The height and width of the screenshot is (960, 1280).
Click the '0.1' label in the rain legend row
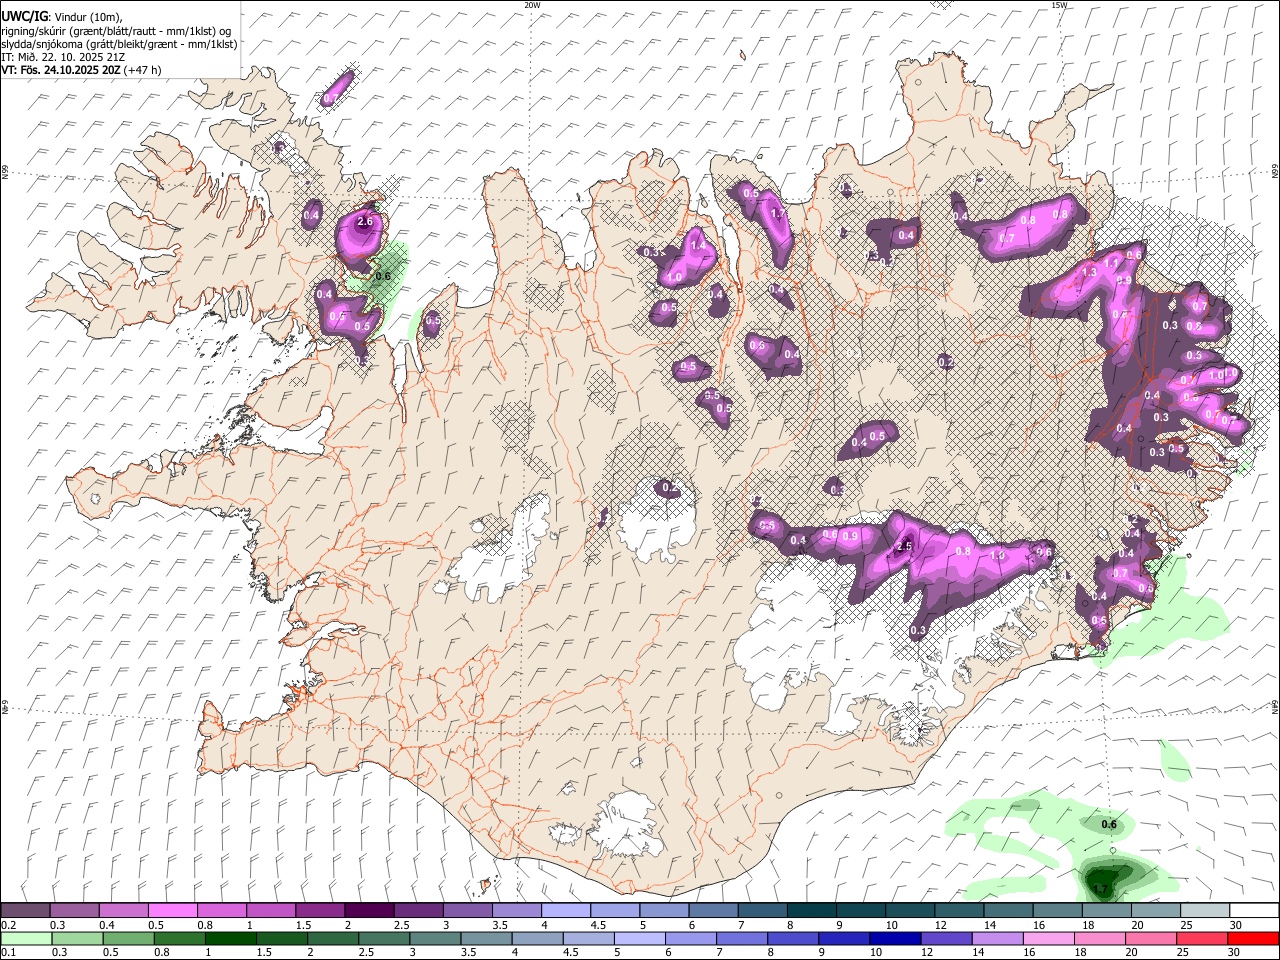point(6,953)
